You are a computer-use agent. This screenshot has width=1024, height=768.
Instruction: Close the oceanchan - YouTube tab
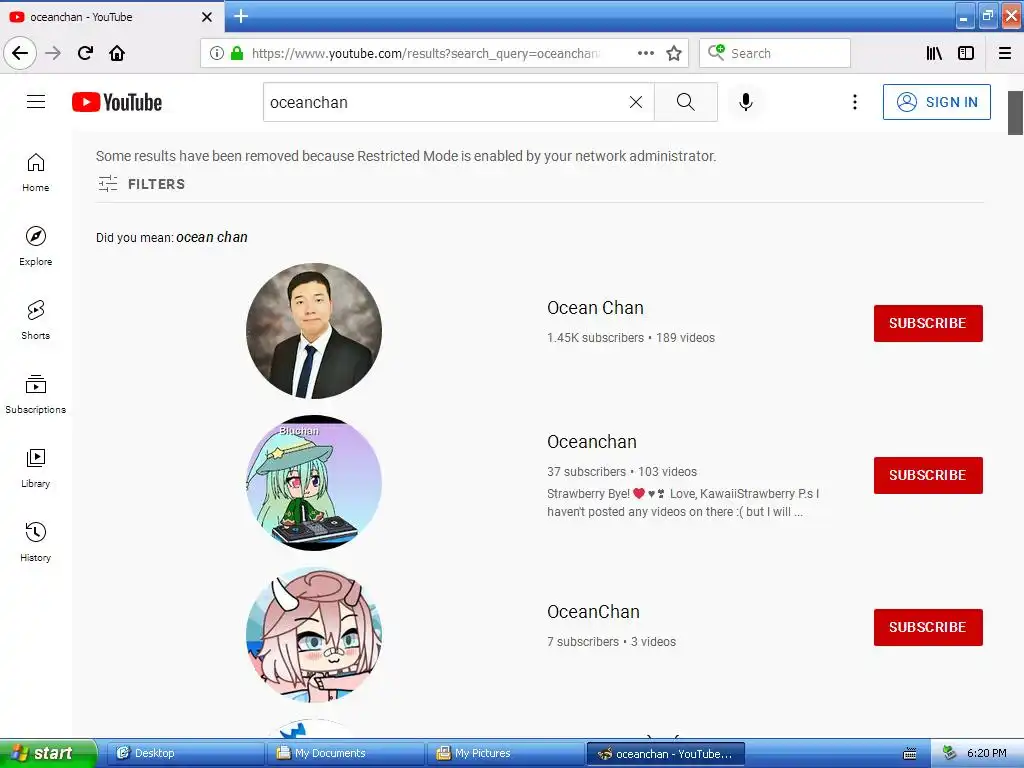pos(207,17)
